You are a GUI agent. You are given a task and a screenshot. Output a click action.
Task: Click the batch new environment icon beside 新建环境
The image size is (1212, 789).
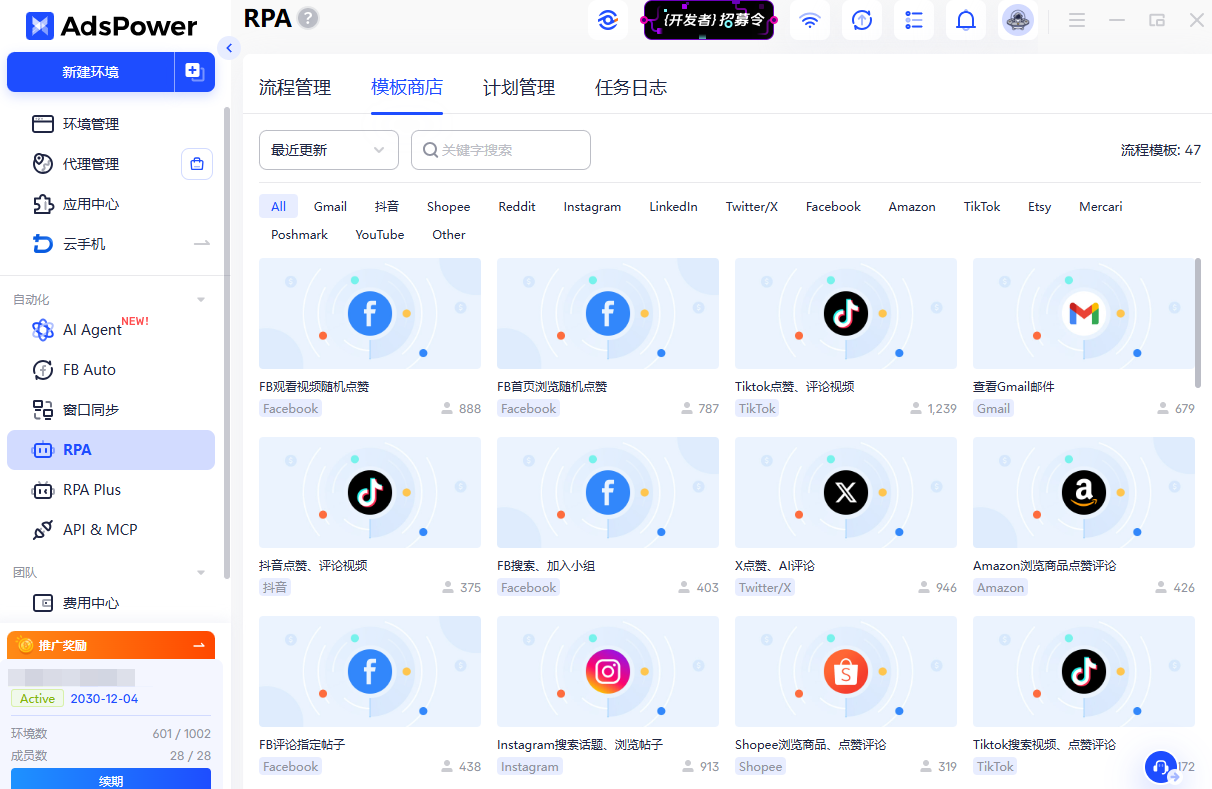[194, 72]
